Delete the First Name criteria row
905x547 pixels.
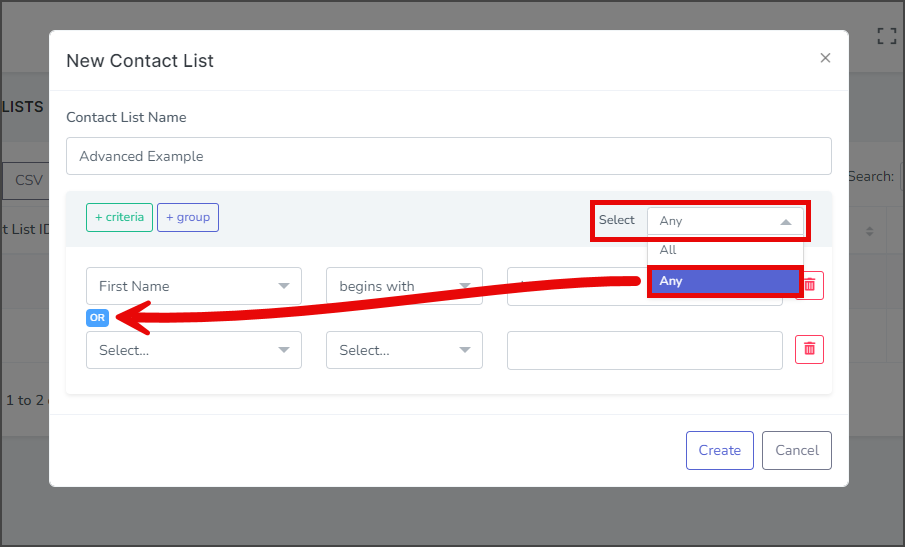(810, 285)
